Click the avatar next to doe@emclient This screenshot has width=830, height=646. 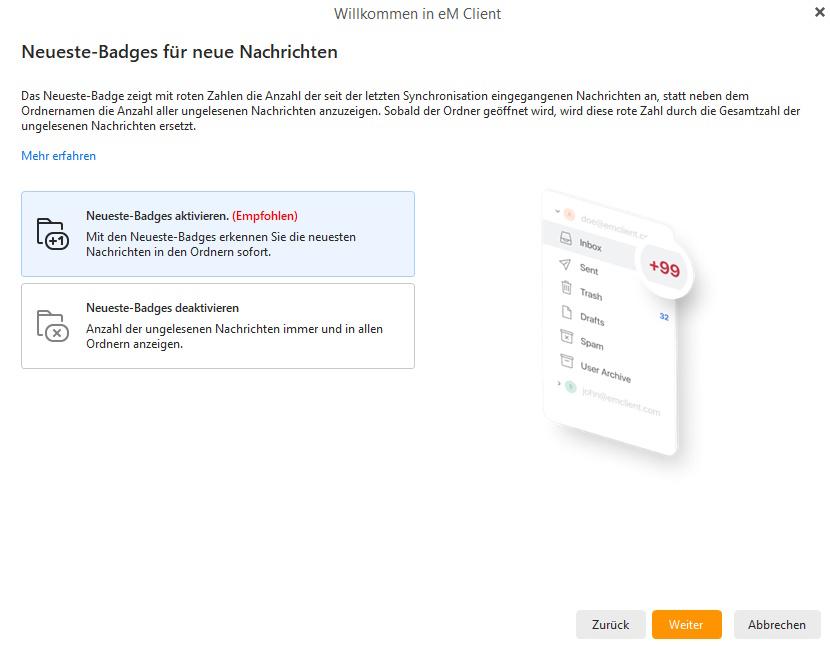click(569, 211)
